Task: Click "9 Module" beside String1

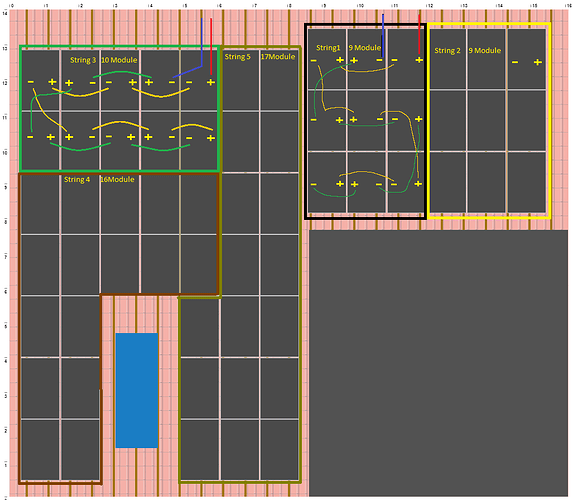Action: point(365,48)
